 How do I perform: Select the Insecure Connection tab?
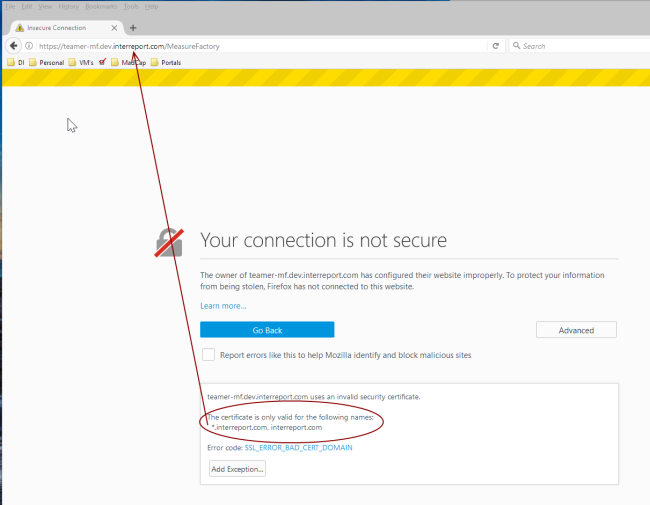(x=60, y=28)
